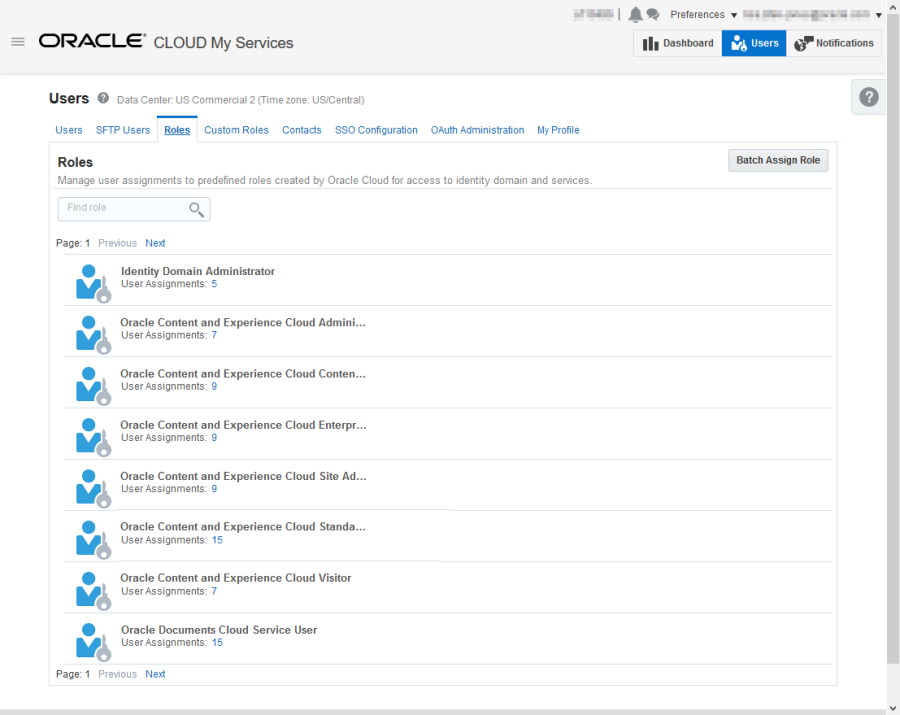Open Oracle Content and Experience Cloud Admini... role
Viewport: 900px width, 715px height.
click(243, 322)
